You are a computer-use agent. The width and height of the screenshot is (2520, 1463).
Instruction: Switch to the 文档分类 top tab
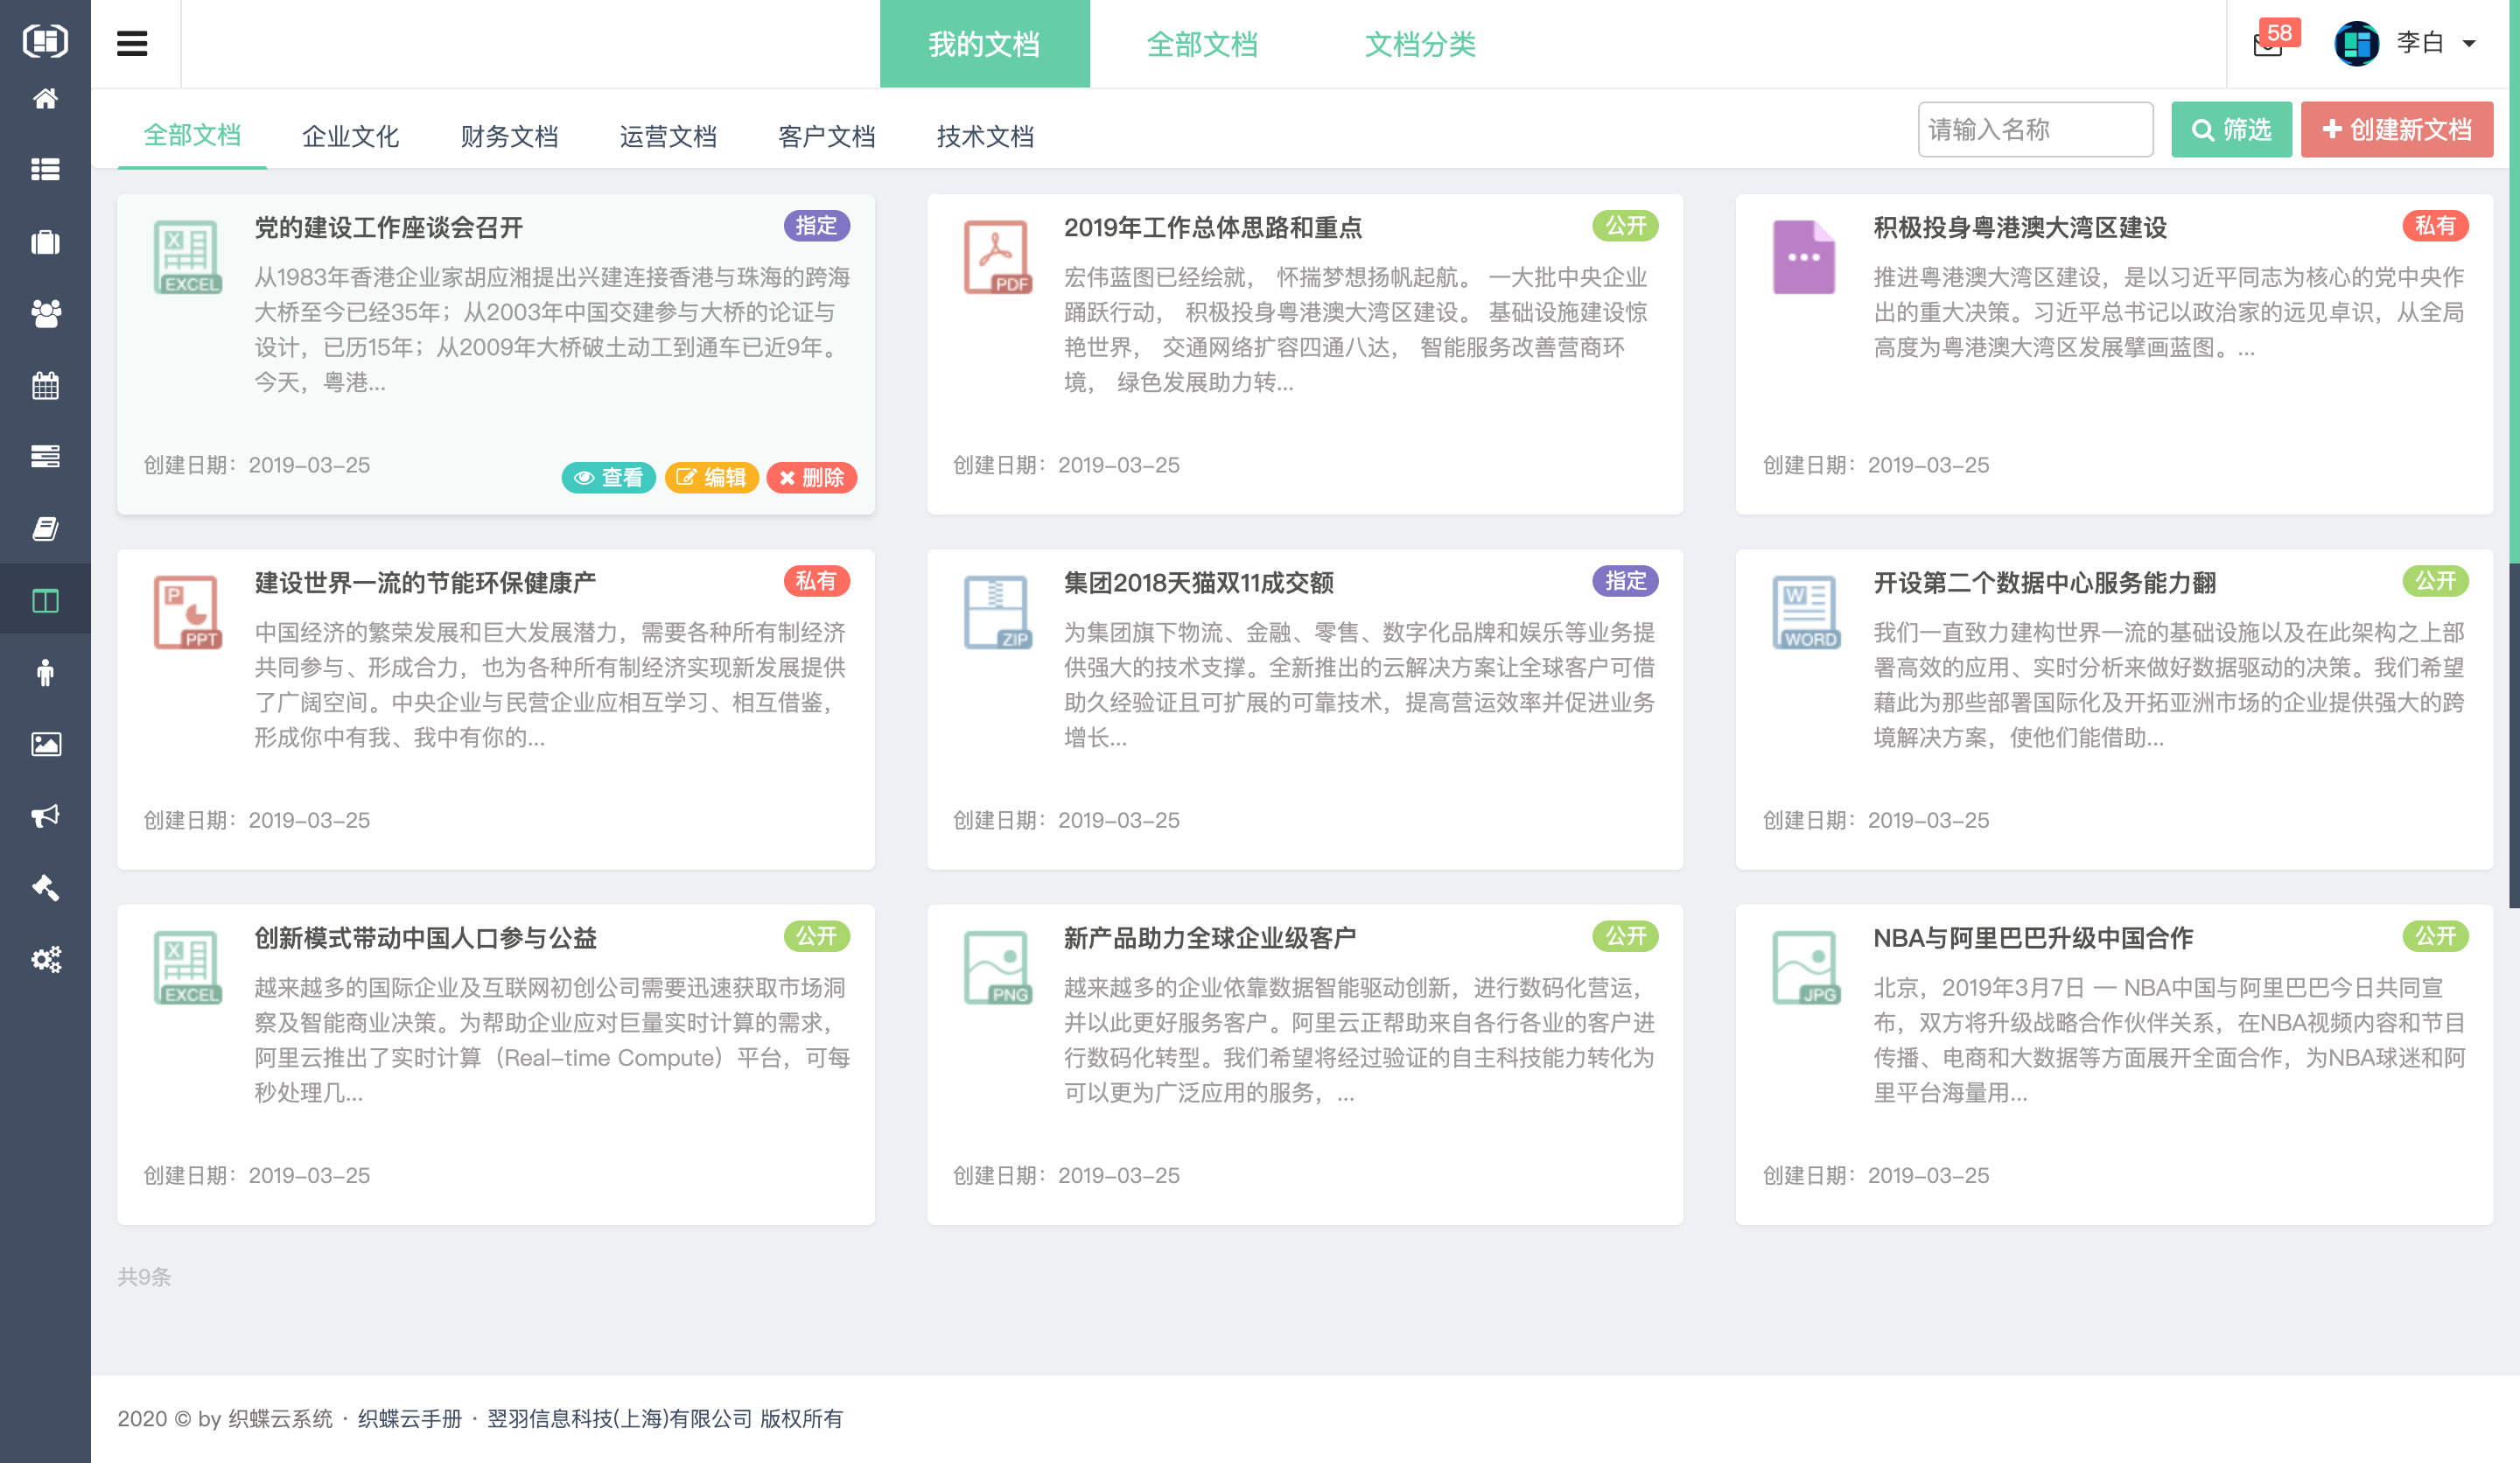point(1420,44)
